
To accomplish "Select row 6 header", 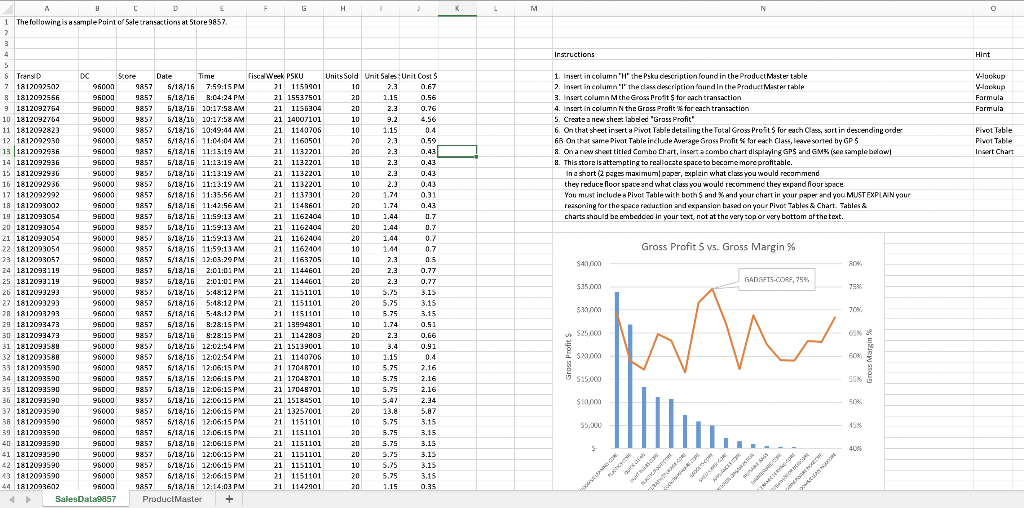I will point(4,75).
